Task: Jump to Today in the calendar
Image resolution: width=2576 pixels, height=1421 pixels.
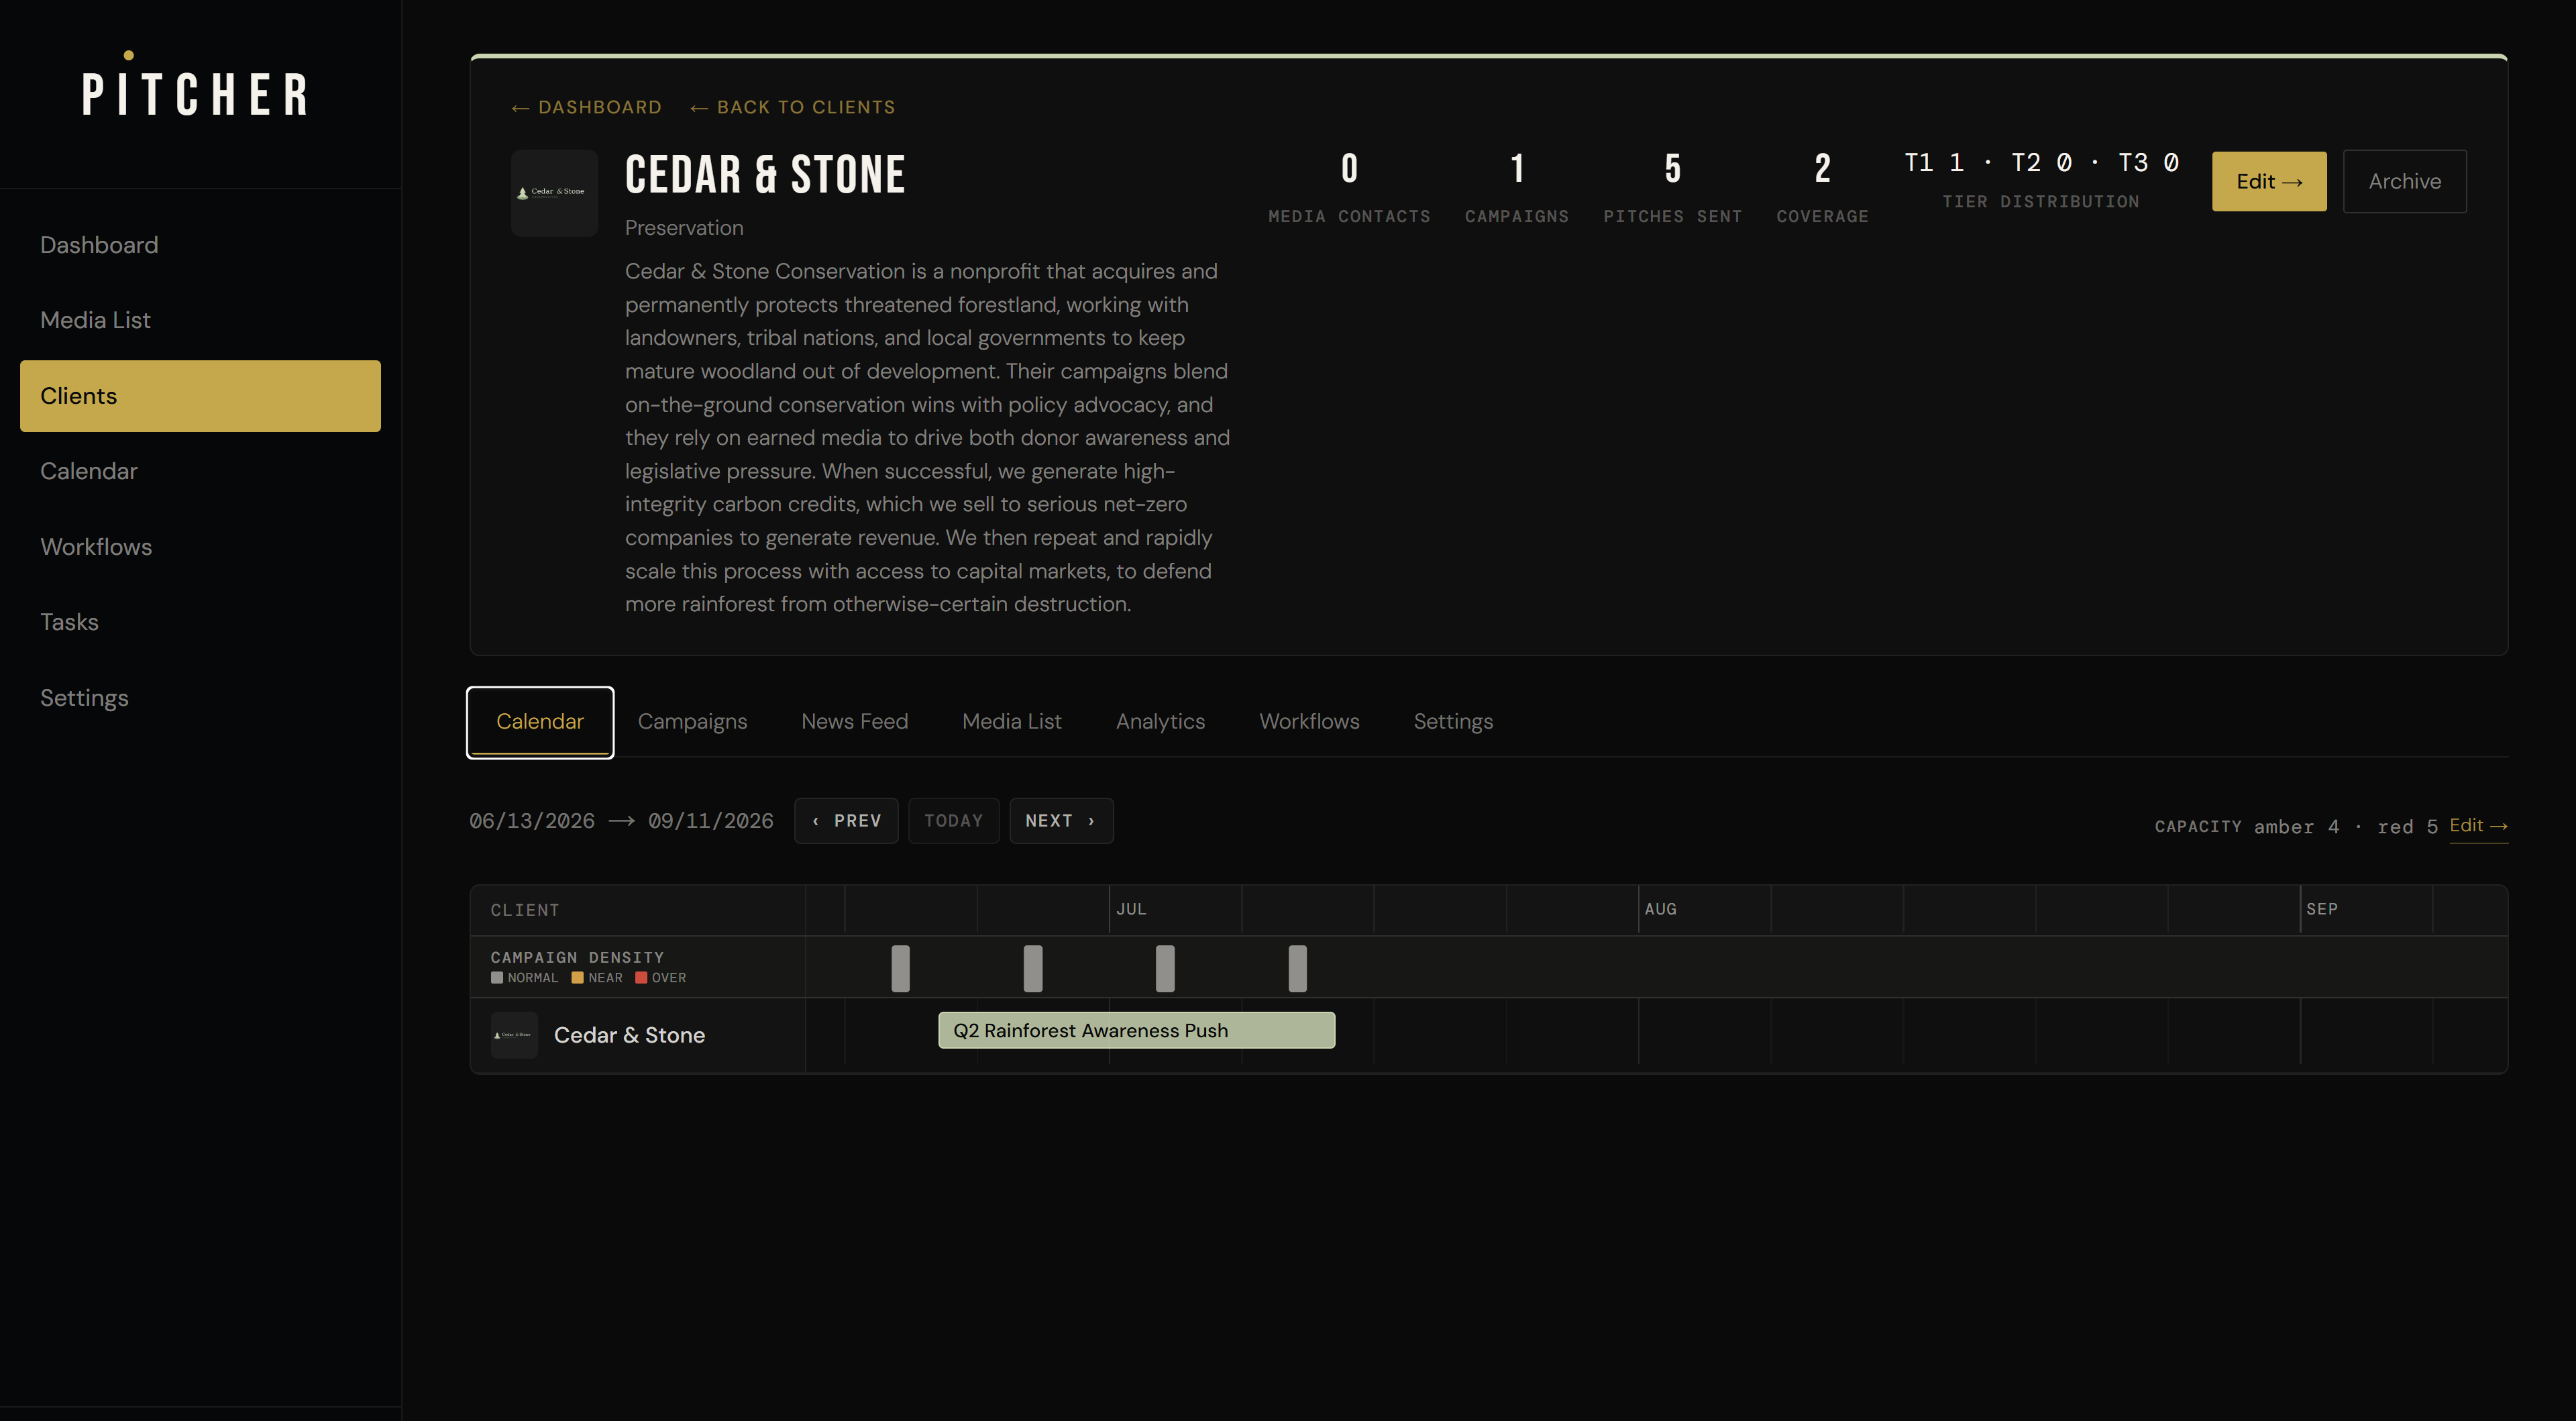Action: click(x=953, y=820)
